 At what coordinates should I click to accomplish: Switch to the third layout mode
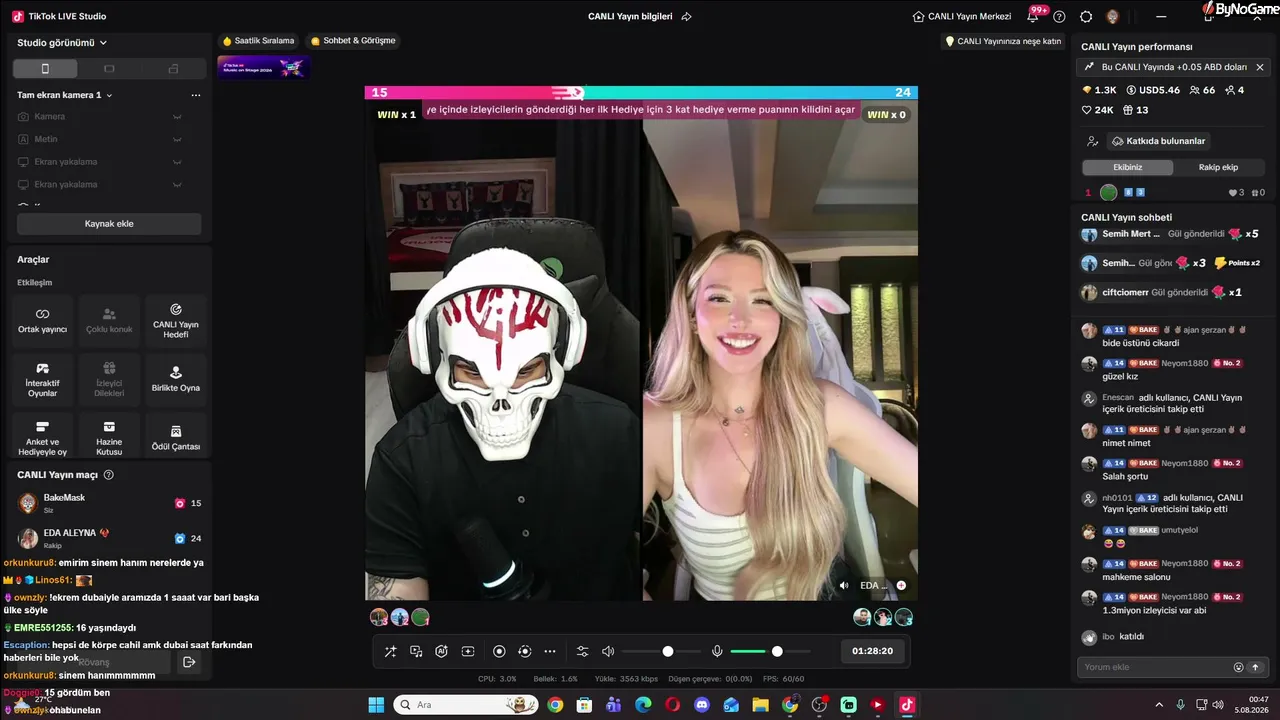[173, 69]
